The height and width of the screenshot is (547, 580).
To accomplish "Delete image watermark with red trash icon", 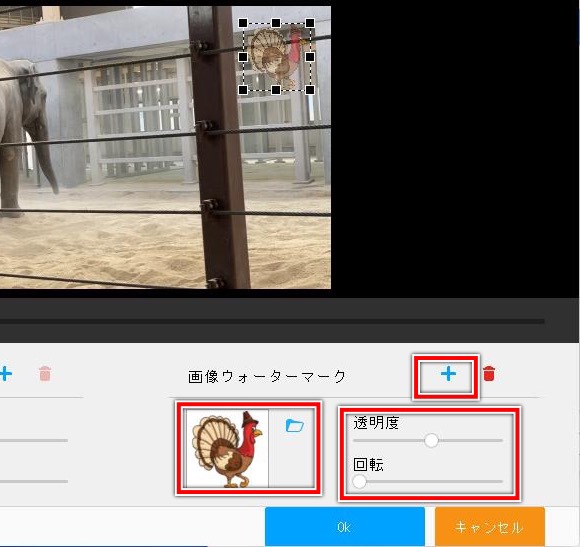I will tap(489, 374).
